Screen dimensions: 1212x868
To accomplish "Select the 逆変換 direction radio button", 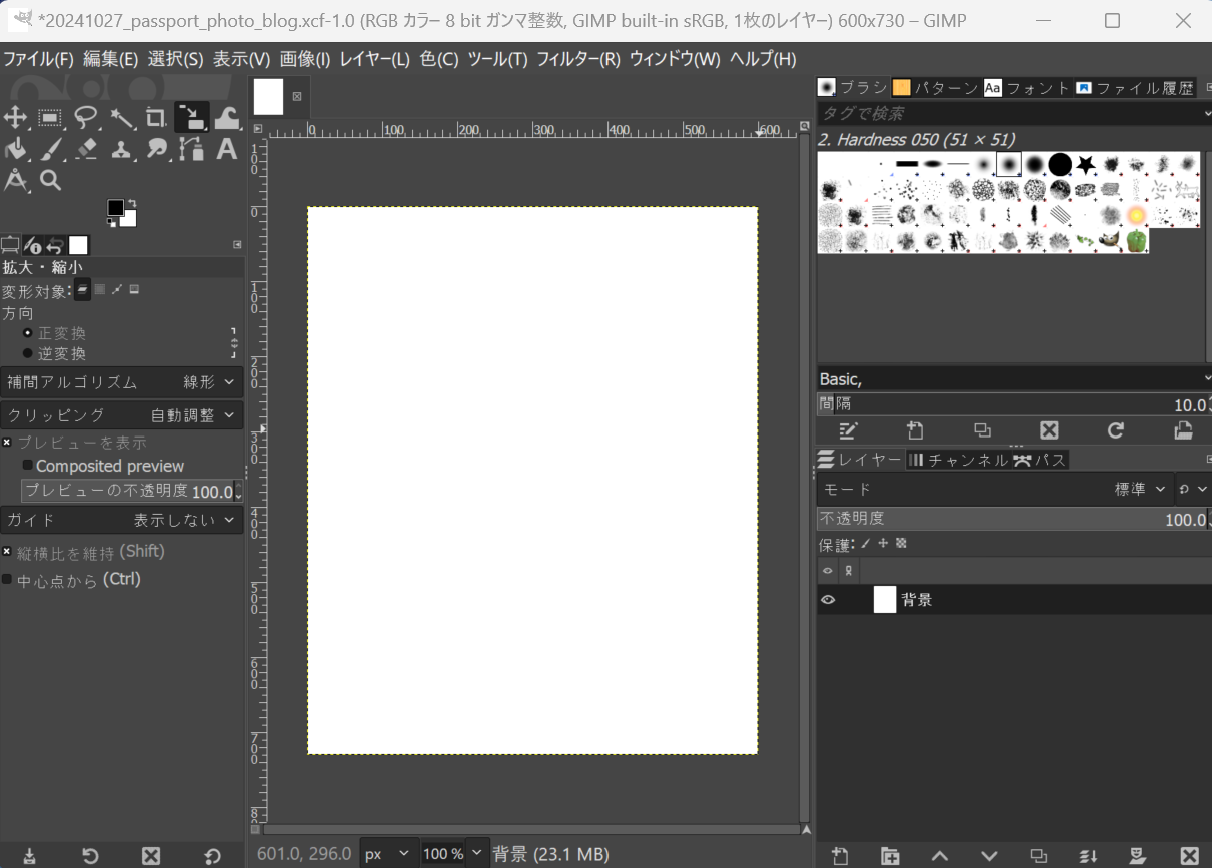I will [x=28, y=353].
